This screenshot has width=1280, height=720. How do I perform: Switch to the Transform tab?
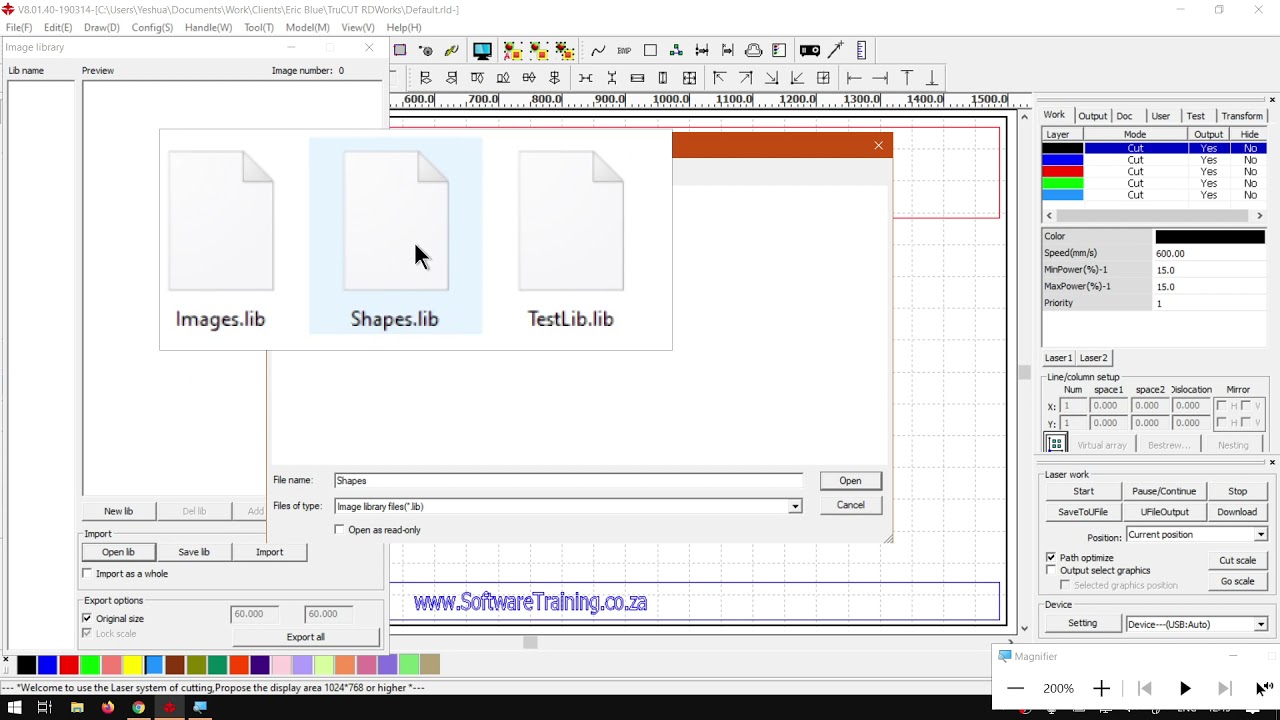pyautogui.click(x=1242, y=116)
